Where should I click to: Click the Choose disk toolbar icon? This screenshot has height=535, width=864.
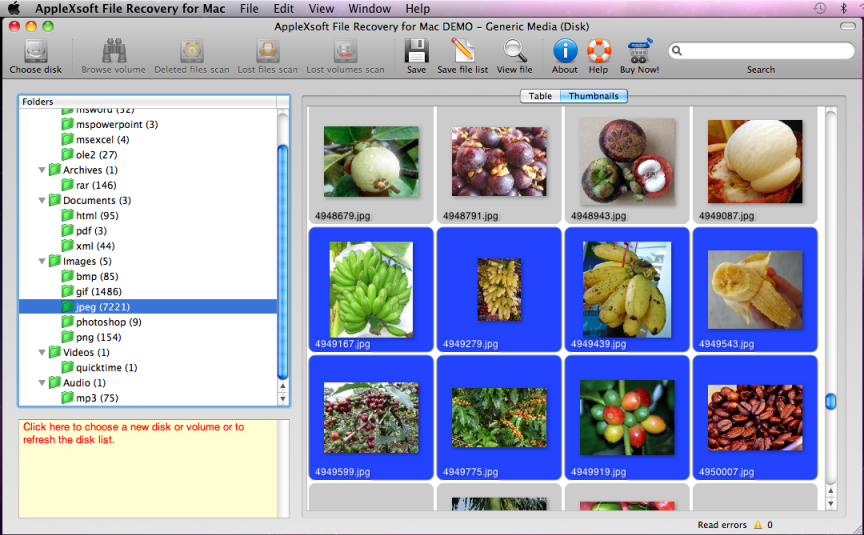pos(36,52)
